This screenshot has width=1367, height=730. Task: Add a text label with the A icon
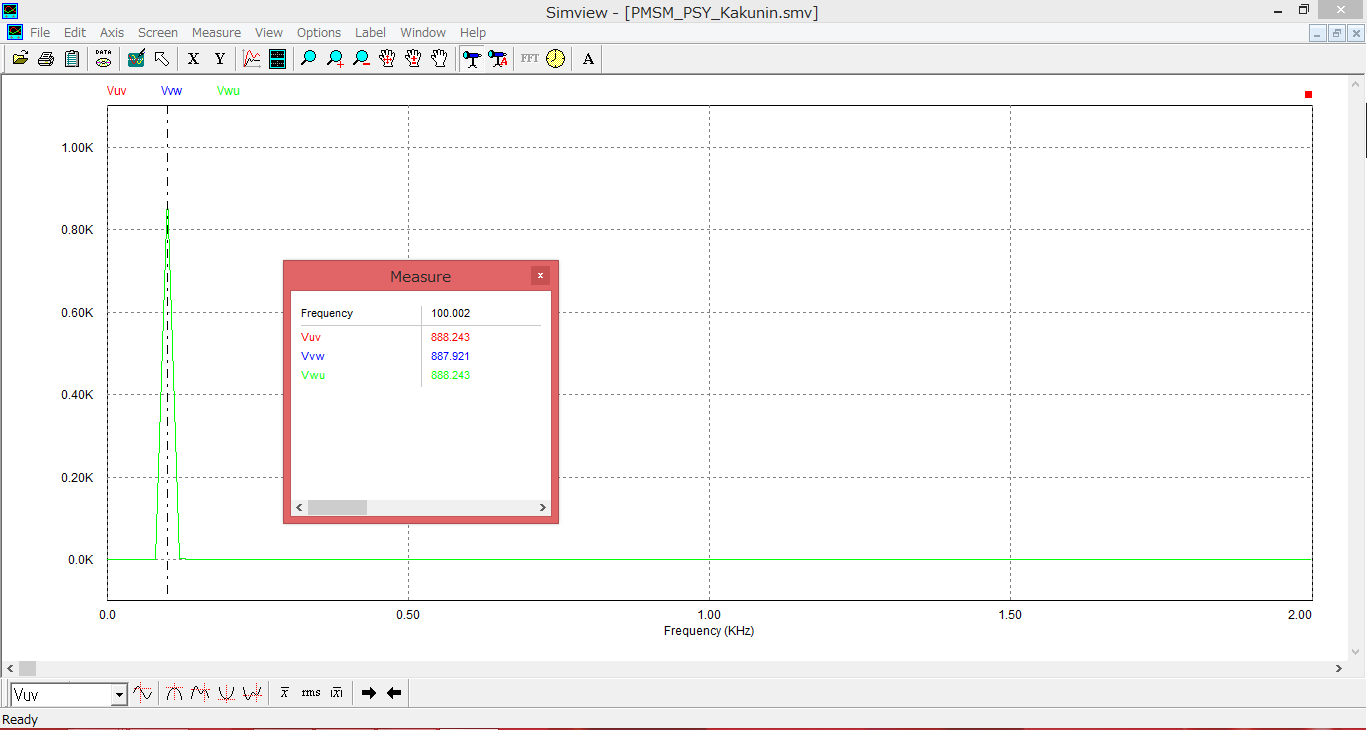[x=588, y=59]
